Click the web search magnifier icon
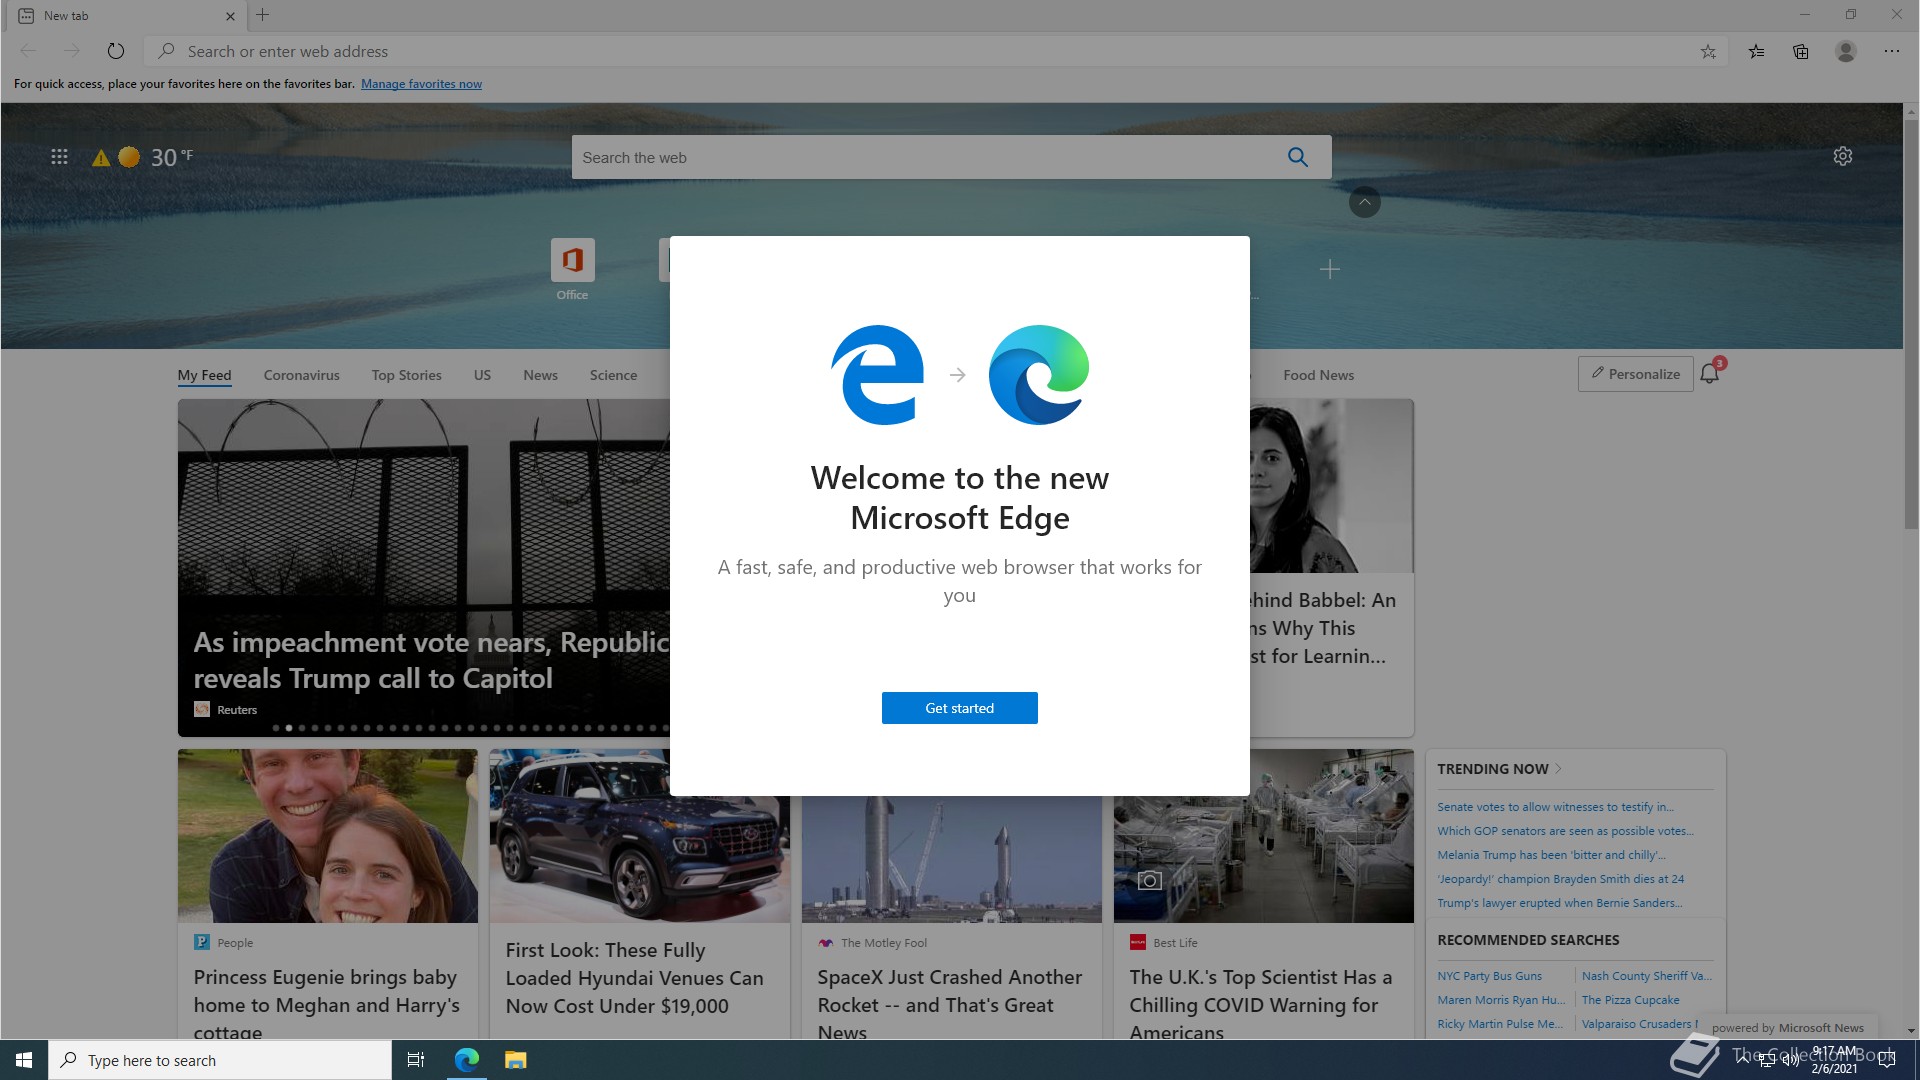The width and height of the screenshot is (1920, 1080). pos(1297,157)
